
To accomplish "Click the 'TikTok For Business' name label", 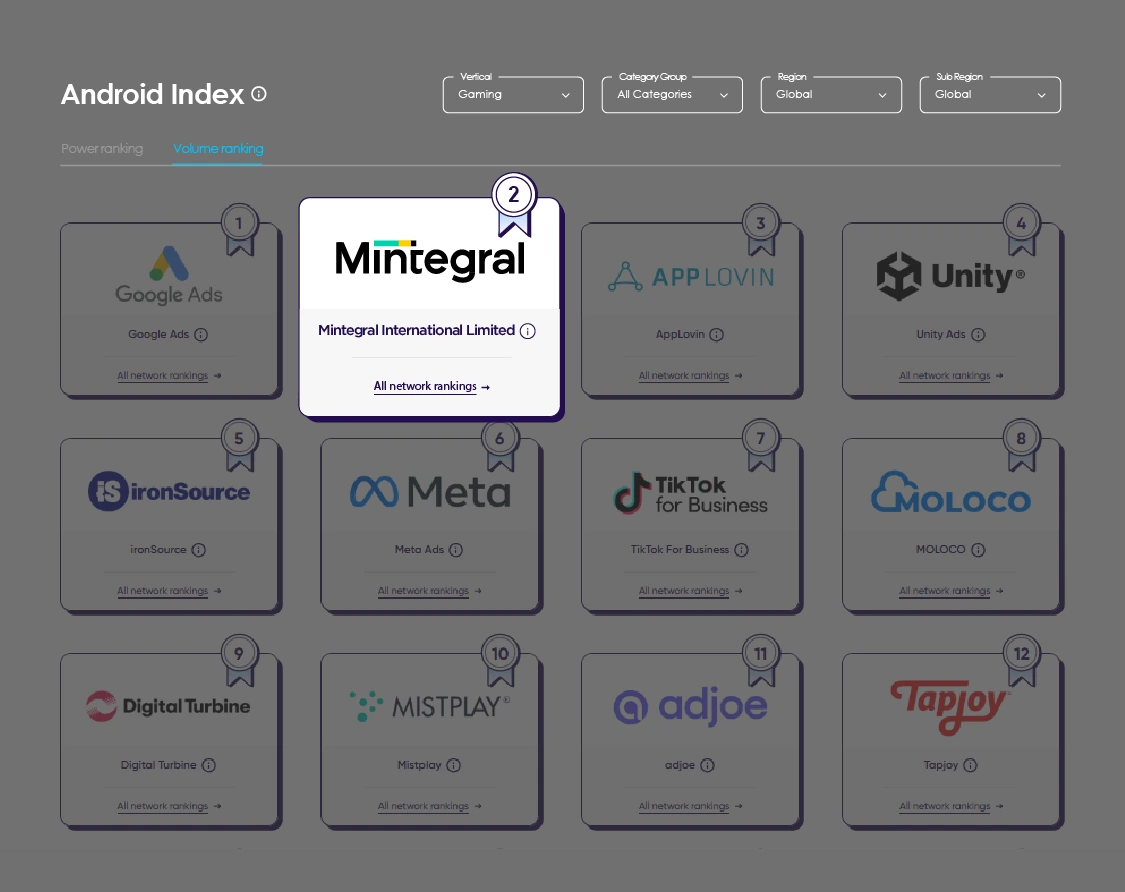I will 679,550.
